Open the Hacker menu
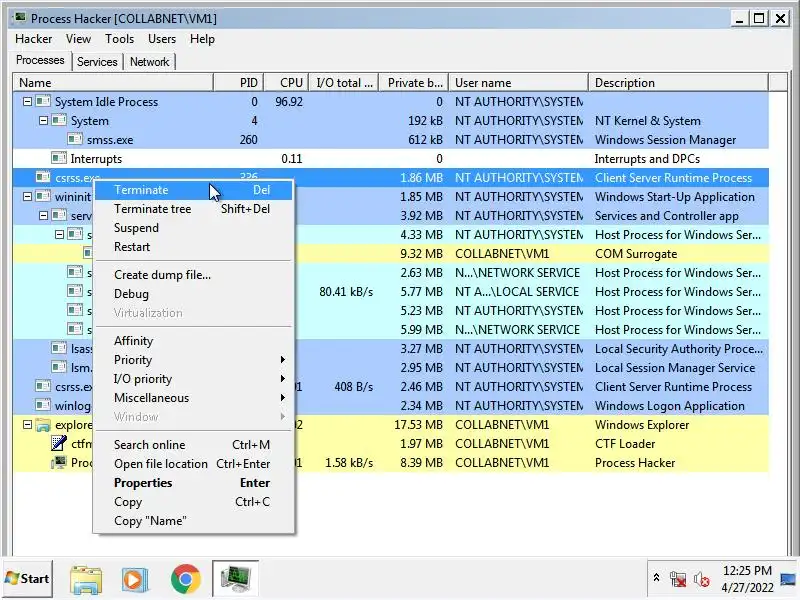800x600 pixels. [34, 39]
